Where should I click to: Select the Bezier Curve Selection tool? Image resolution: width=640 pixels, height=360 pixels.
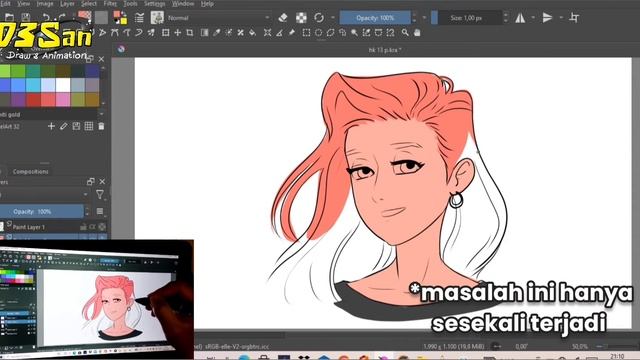378,33
